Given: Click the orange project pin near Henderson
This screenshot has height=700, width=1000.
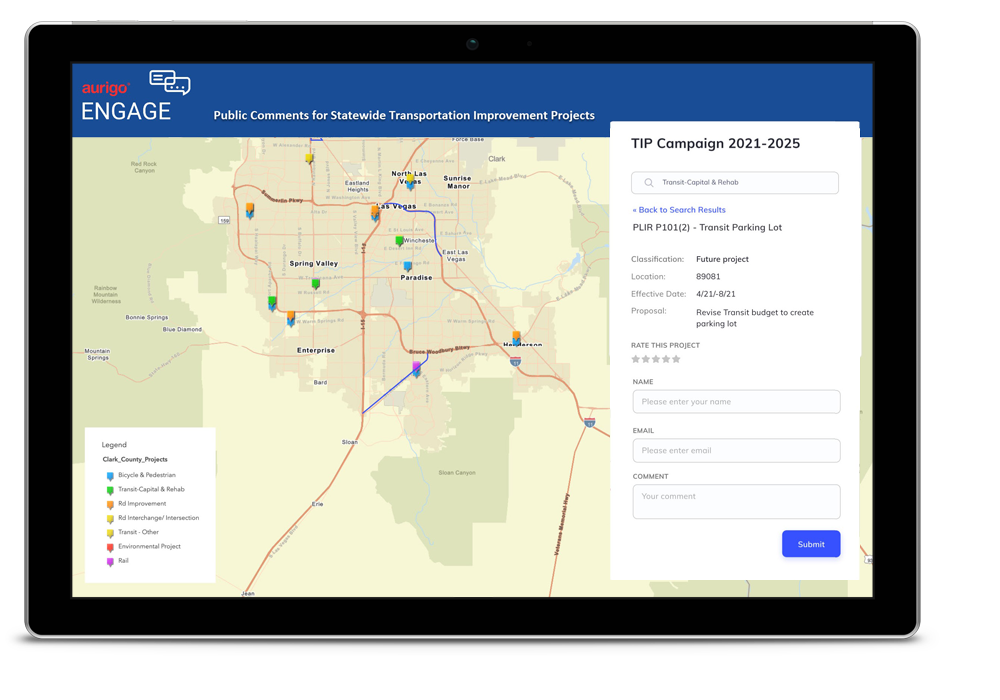Looking at the screenshot, I should tap(516, 336).
